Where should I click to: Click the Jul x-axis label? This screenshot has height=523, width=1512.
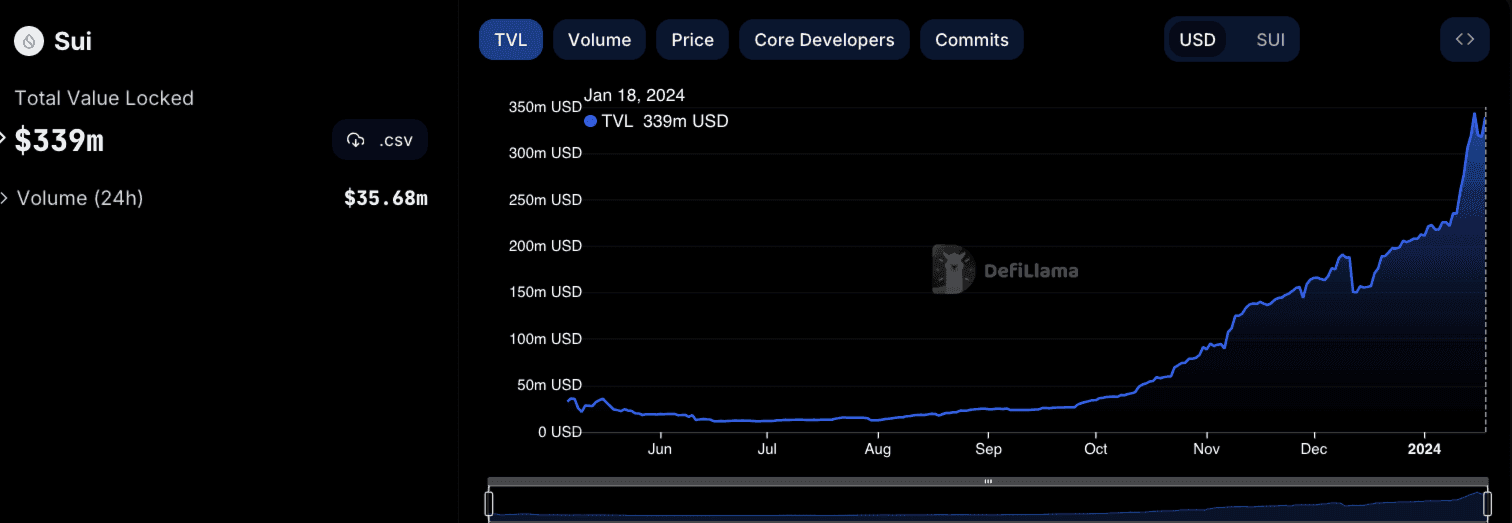pyautogui.click(x=766, y=450)
